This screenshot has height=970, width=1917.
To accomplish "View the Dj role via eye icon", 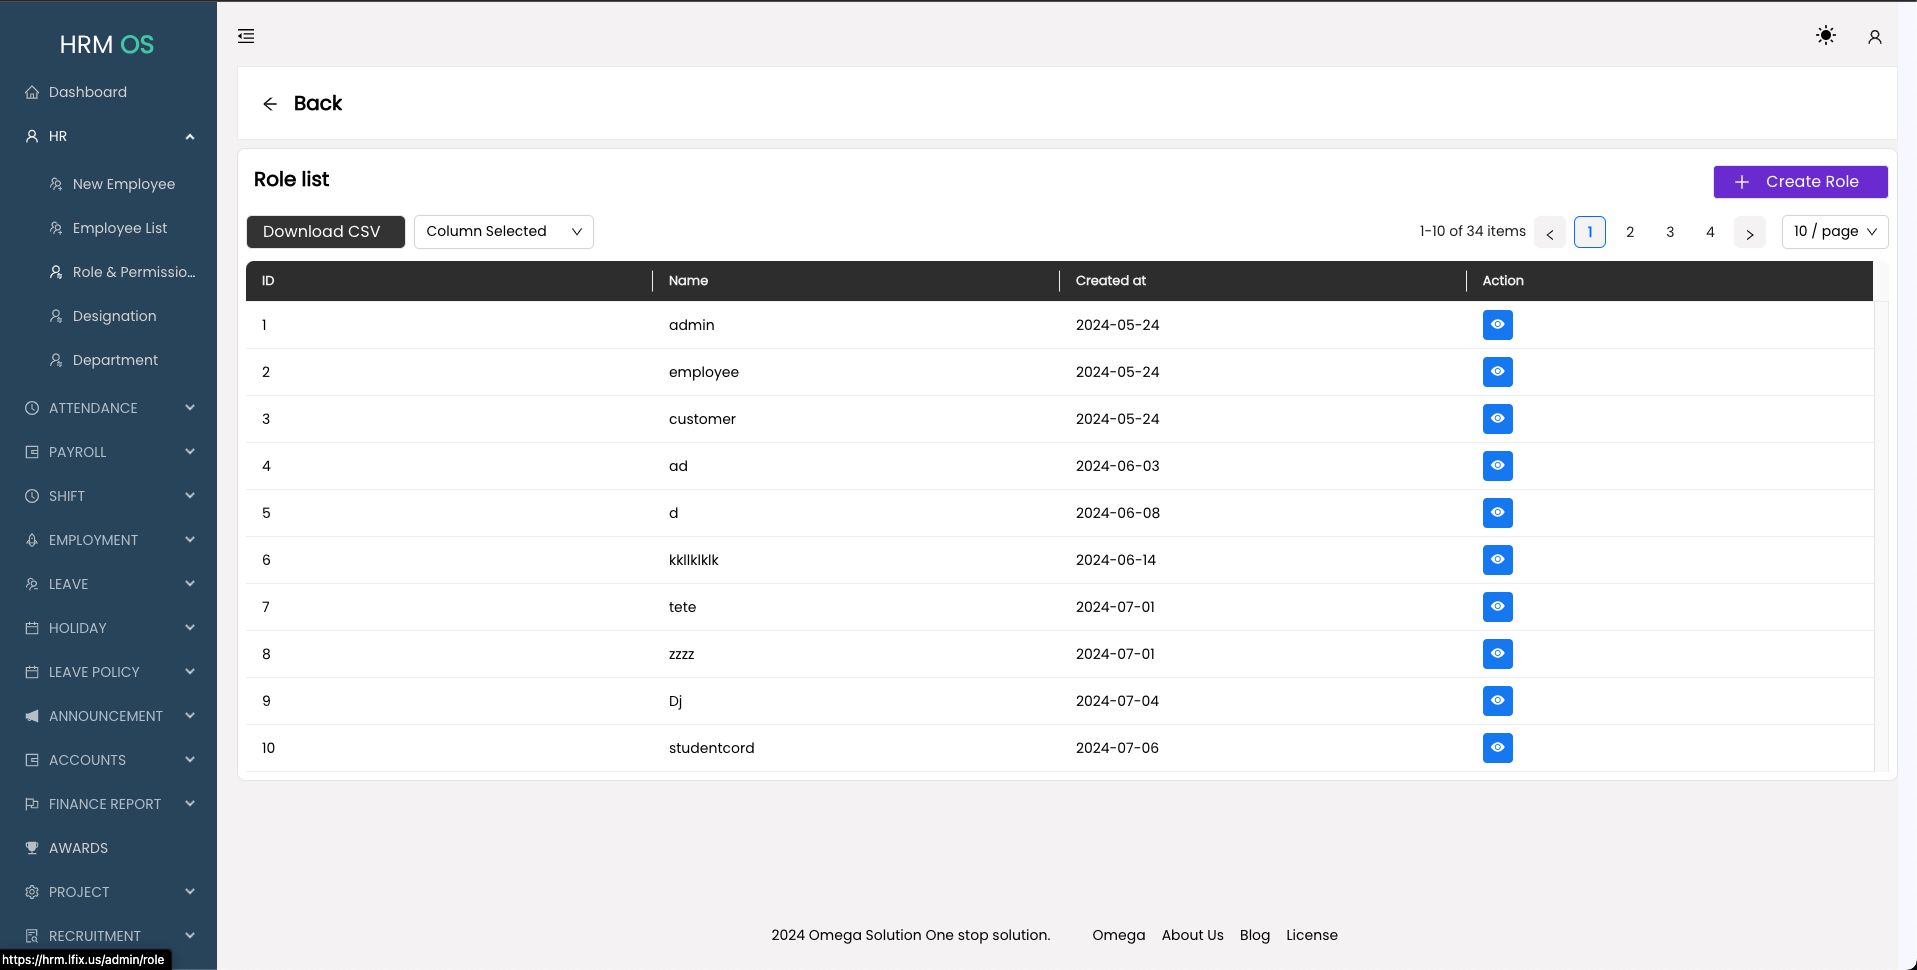I will (1497, 701).
